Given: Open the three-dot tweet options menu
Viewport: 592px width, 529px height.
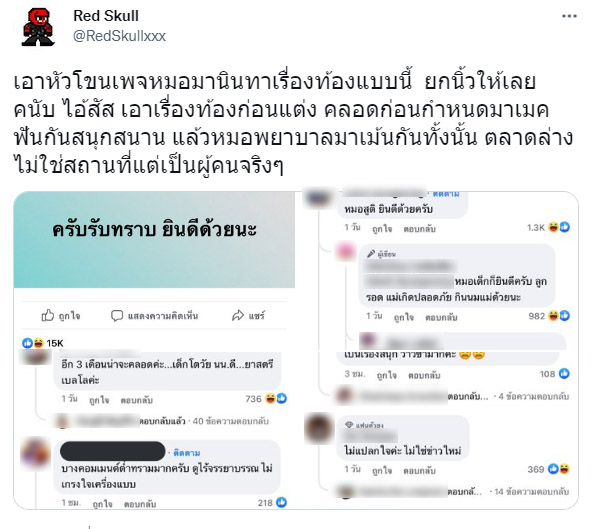Looking at the screenshot, I should coord(569,16).
